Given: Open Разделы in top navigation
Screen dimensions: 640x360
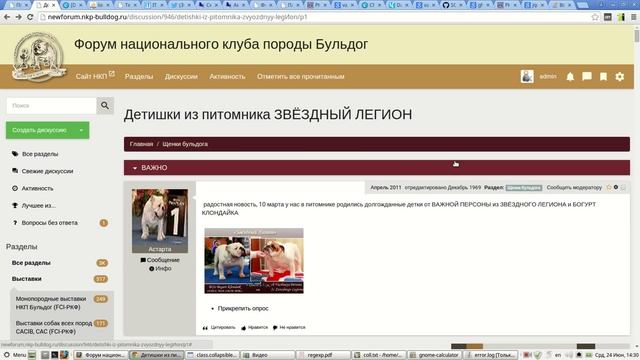Looking at the screenshot, I should pyautogui.click(x=139, y=76).
